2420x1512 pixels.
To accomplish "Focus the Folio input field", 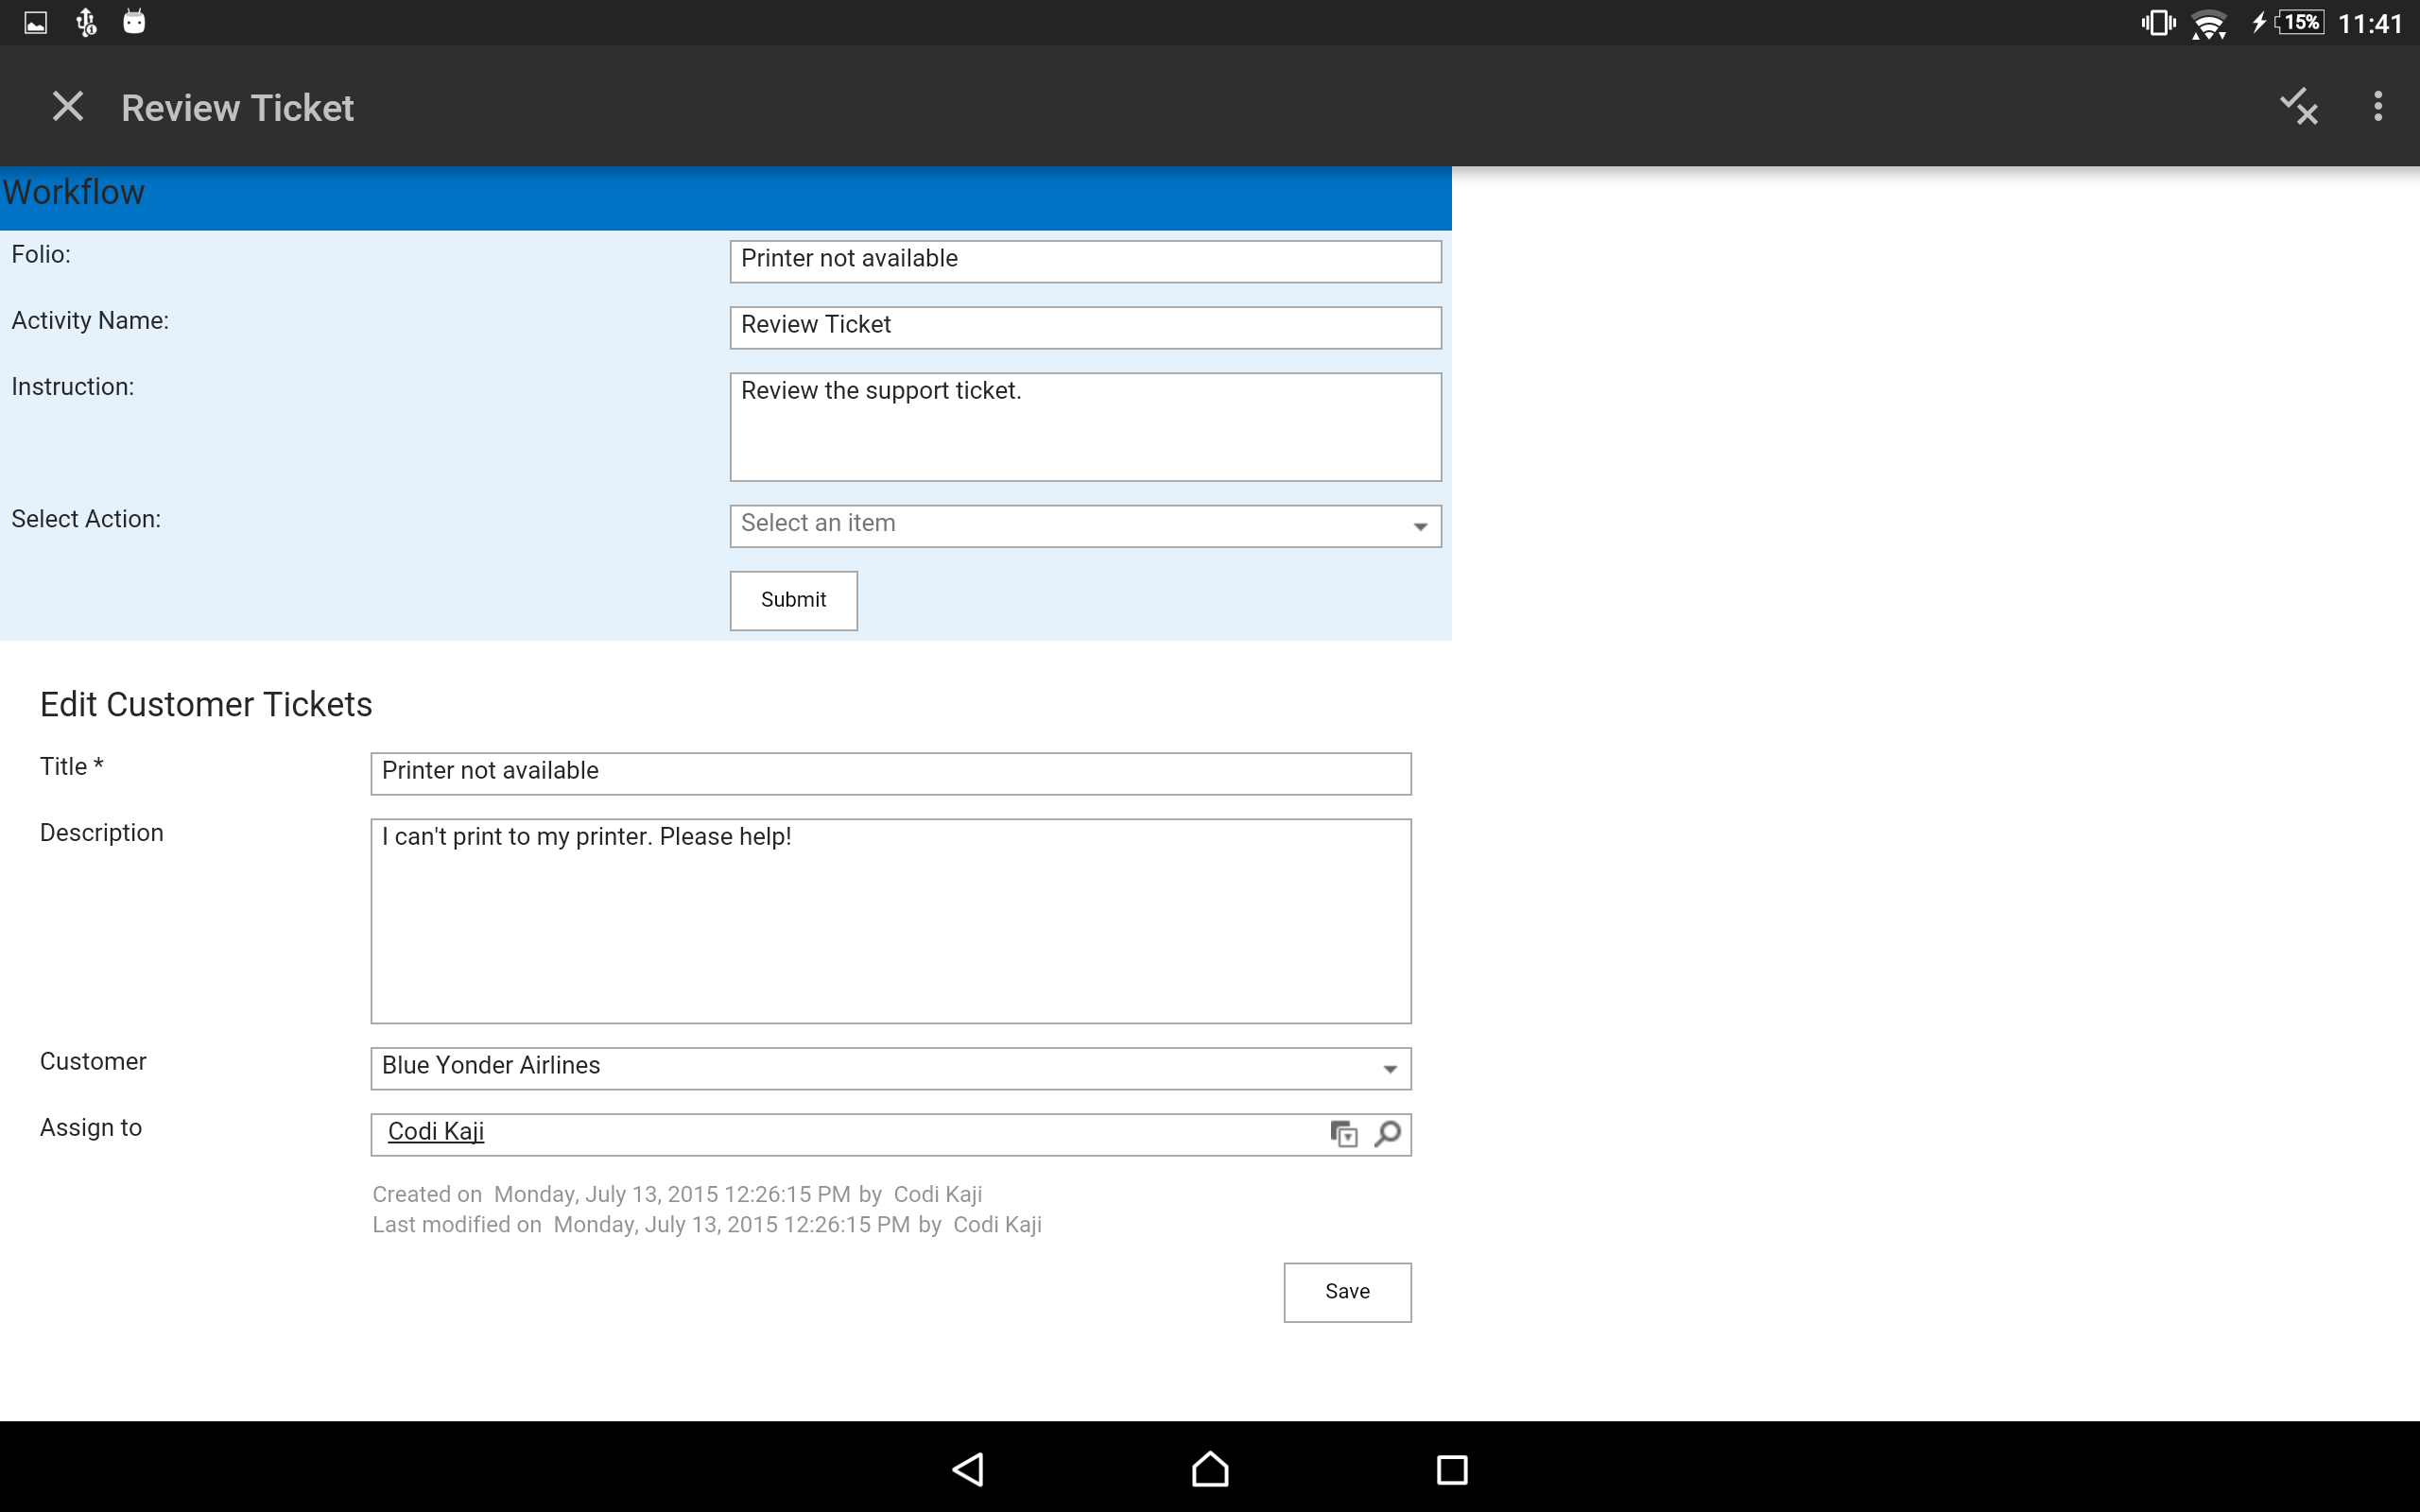I will 1085,261.
